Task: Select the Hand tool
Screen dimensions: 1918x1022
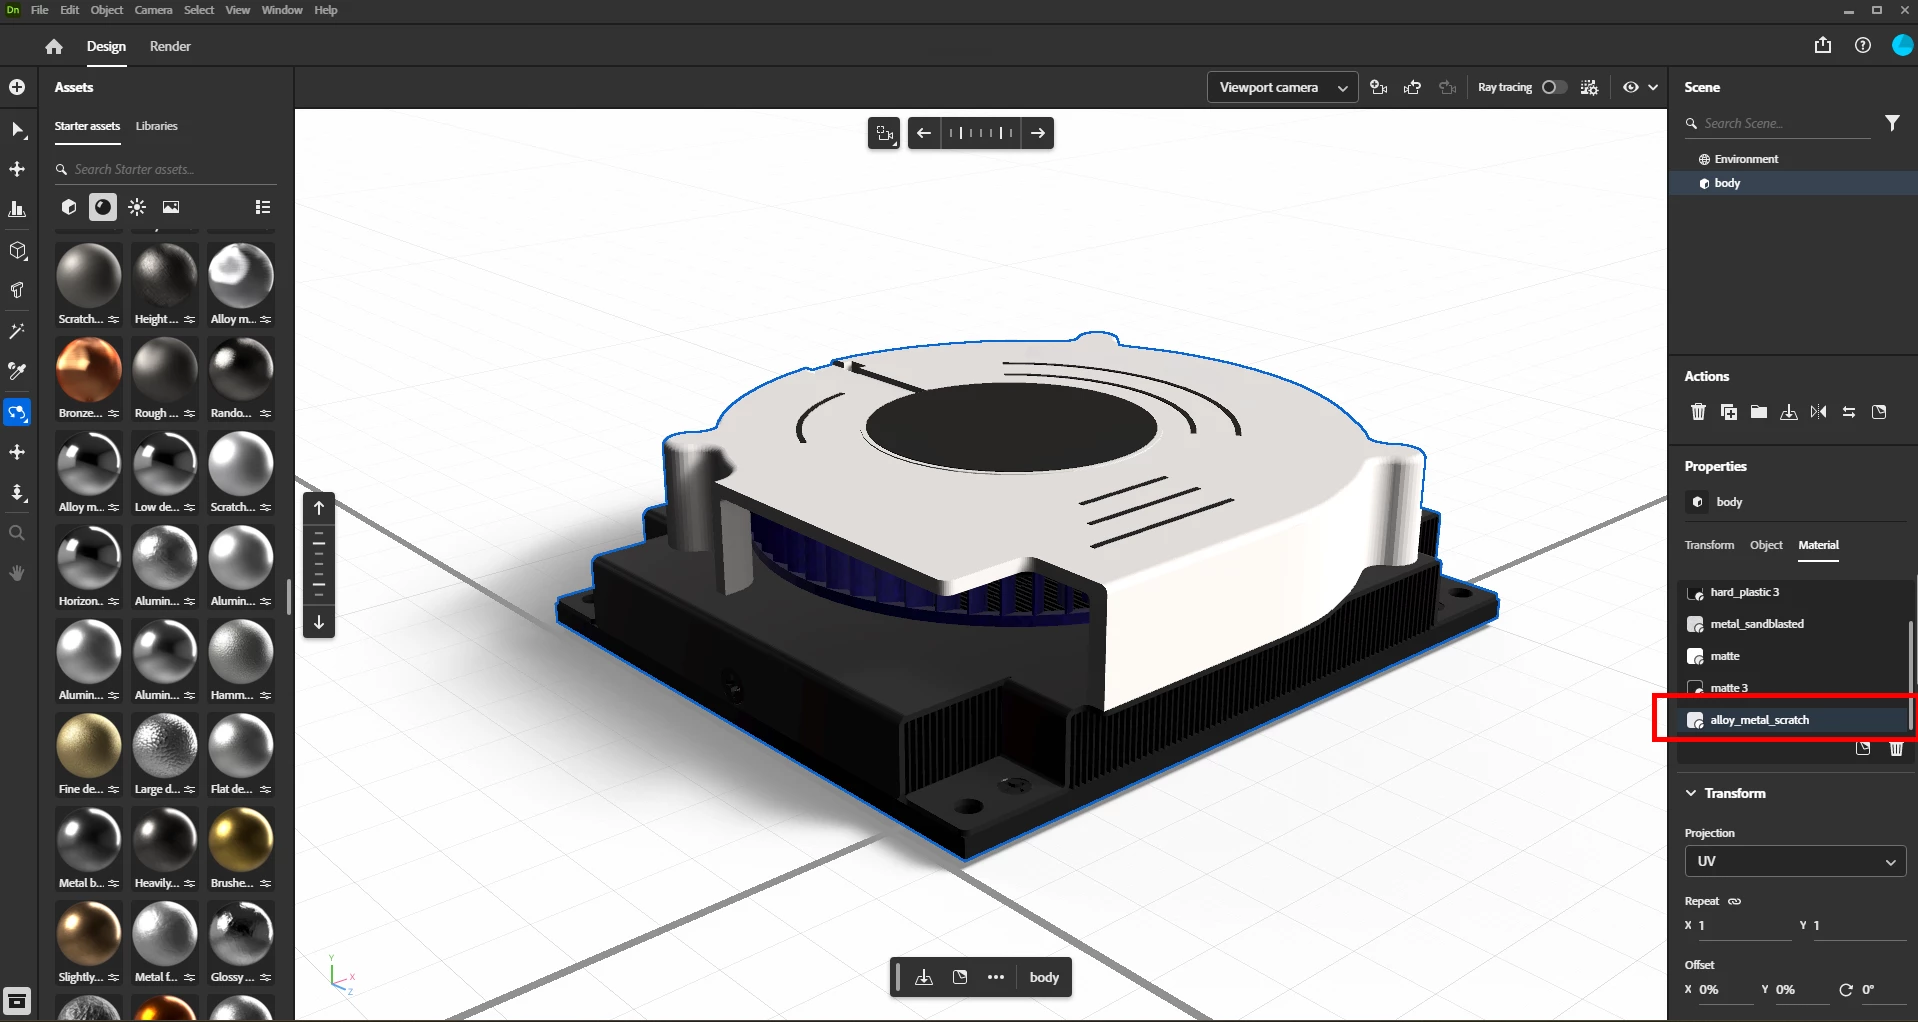Action: point(17,573)
